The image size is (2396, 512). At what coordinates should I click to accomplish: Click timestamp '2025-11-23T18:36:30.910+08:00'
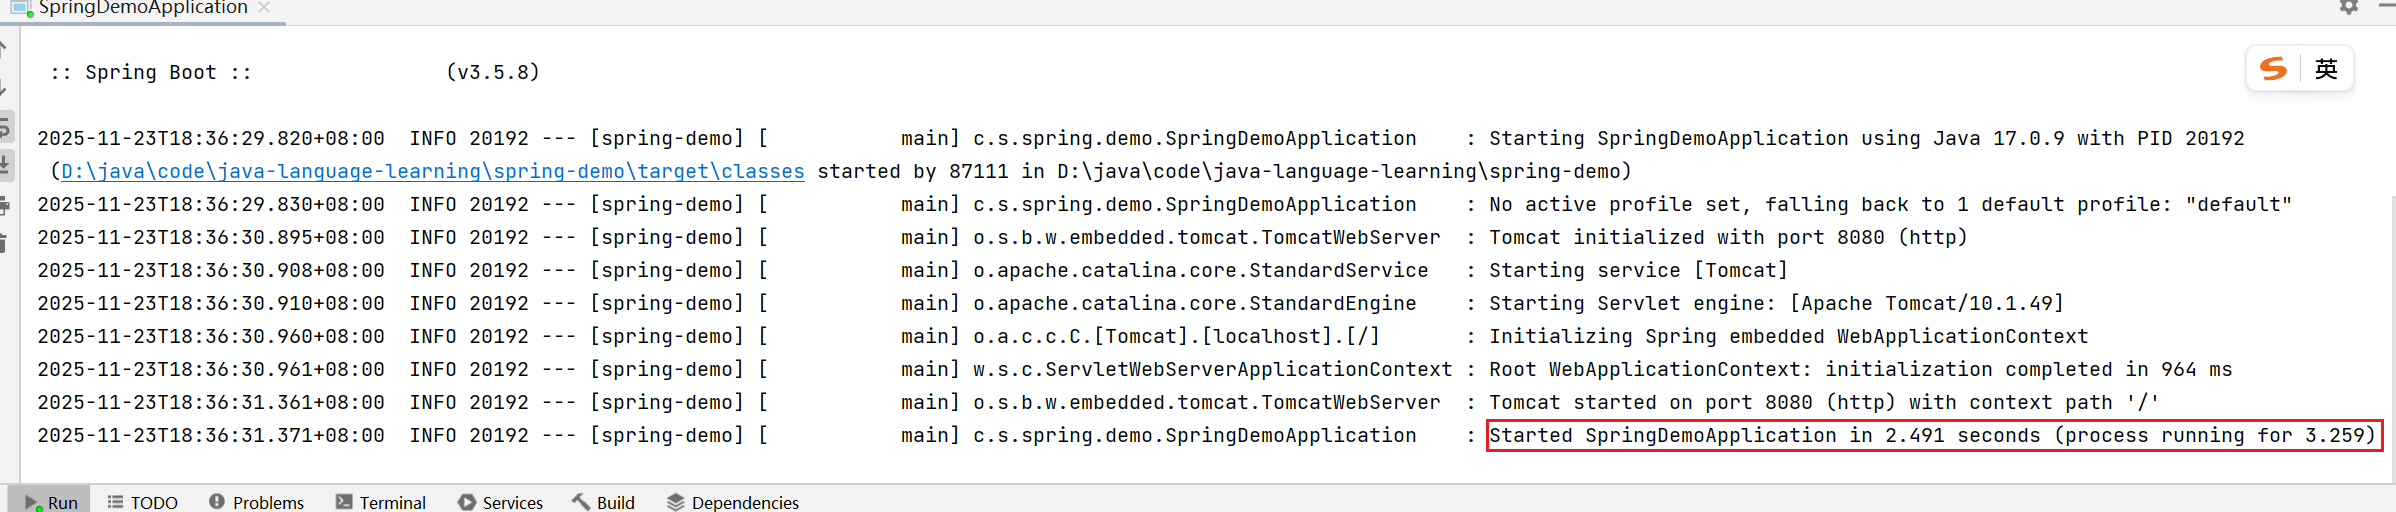point(211,303)
